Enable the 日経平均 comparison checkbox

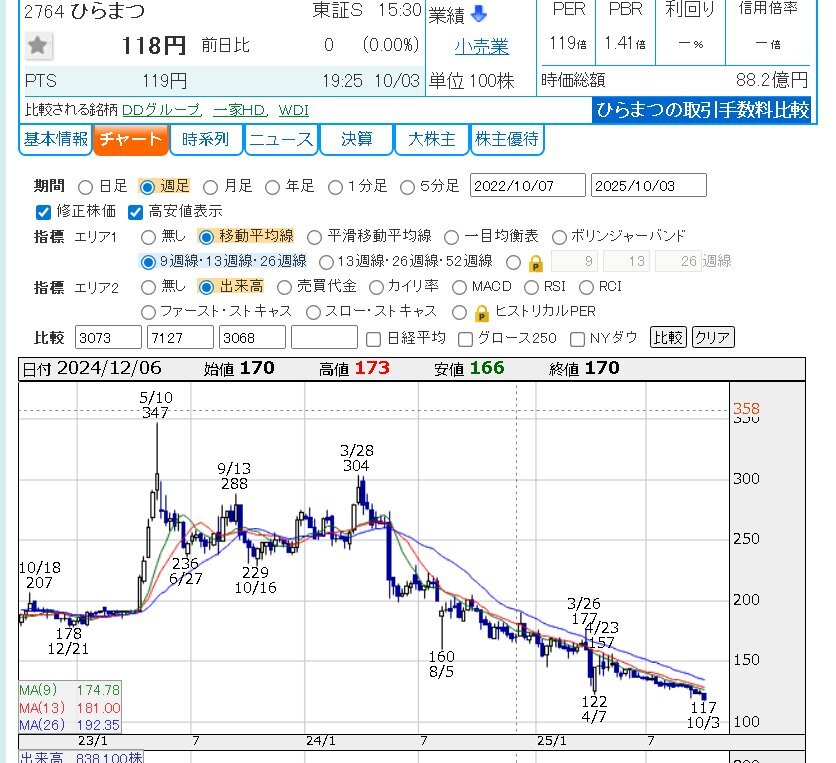[x=374, y=338]
